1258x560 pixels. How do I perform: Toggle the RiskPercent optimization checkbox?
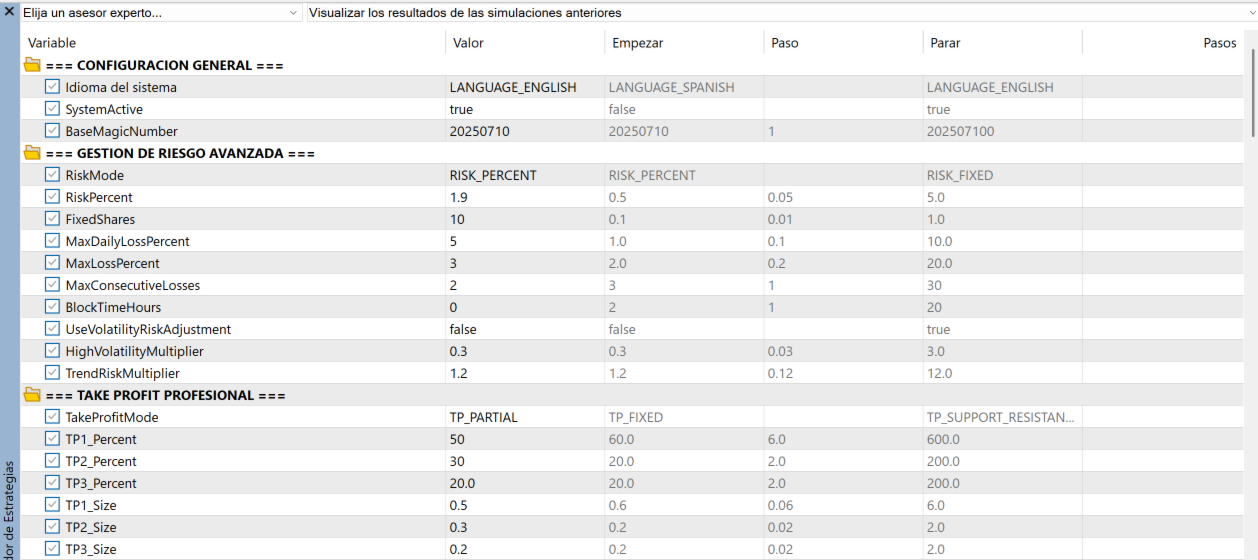pos(53,198)
